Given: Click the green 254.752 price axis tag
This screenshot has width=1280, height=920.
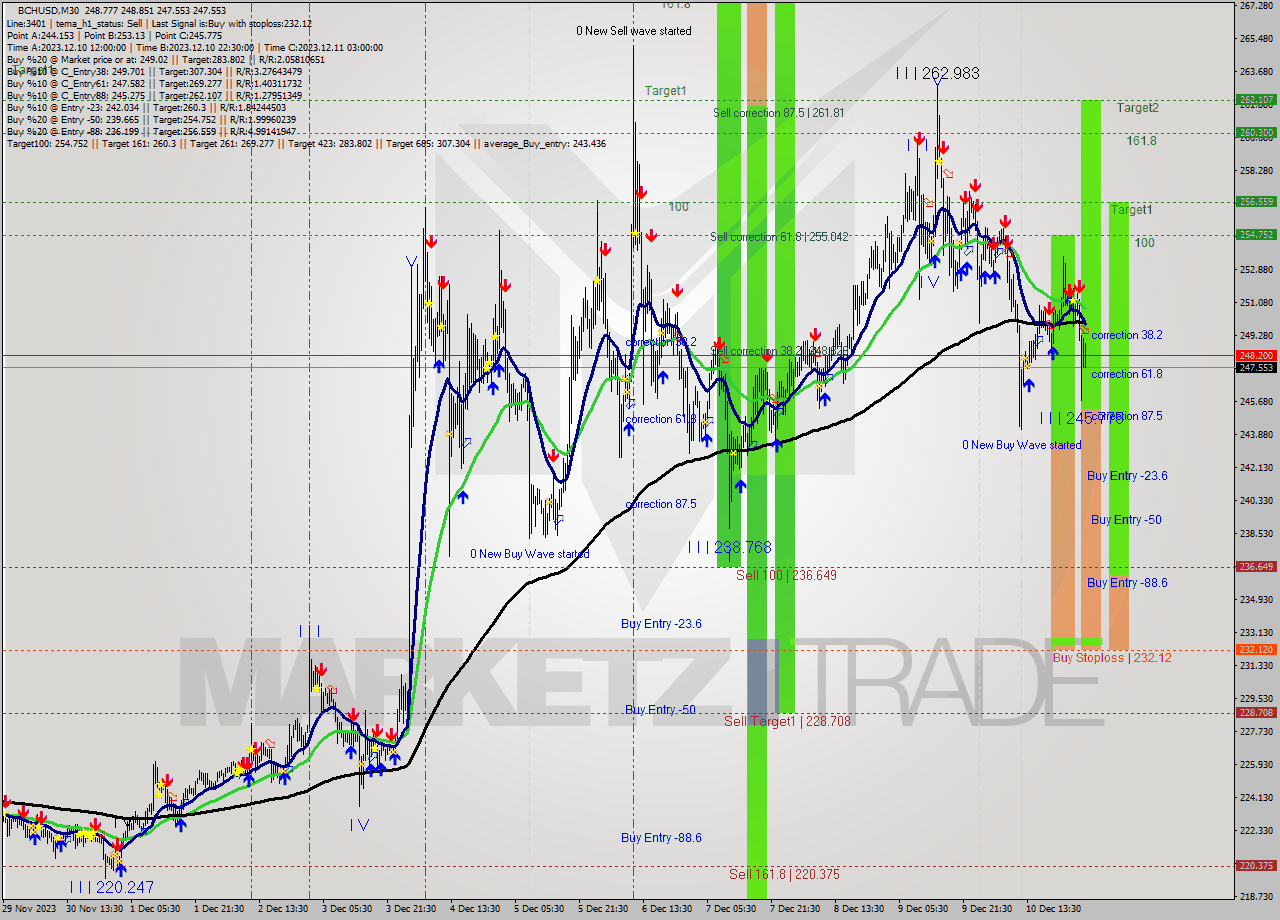Looking at the screenshot, I should point(1256,235).
